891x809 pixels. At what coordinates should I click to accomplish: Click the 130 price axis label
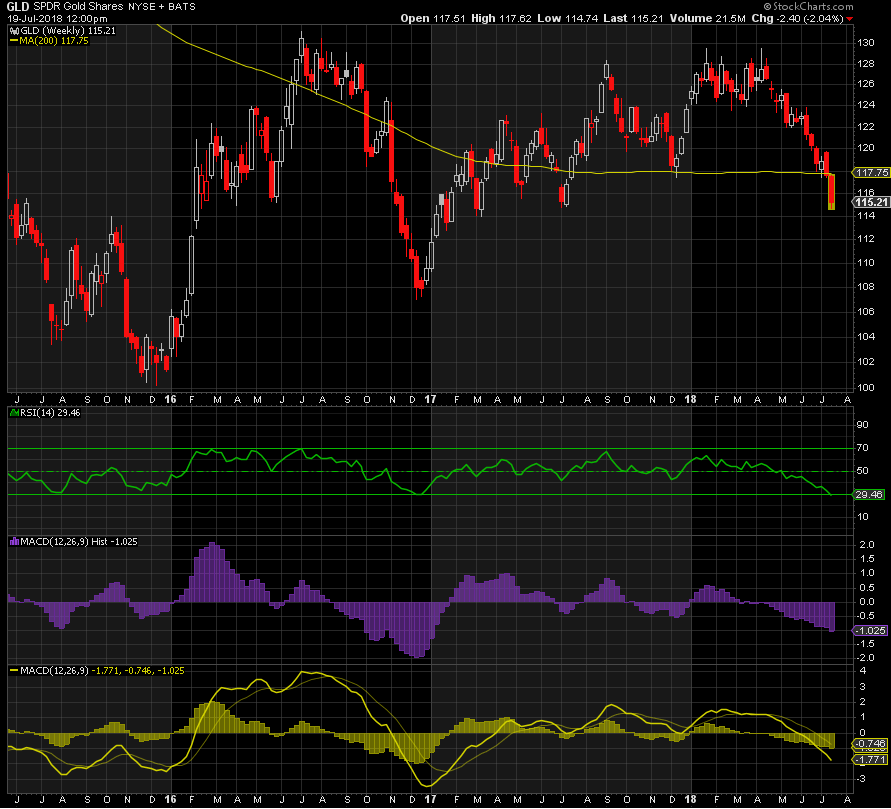866,43
